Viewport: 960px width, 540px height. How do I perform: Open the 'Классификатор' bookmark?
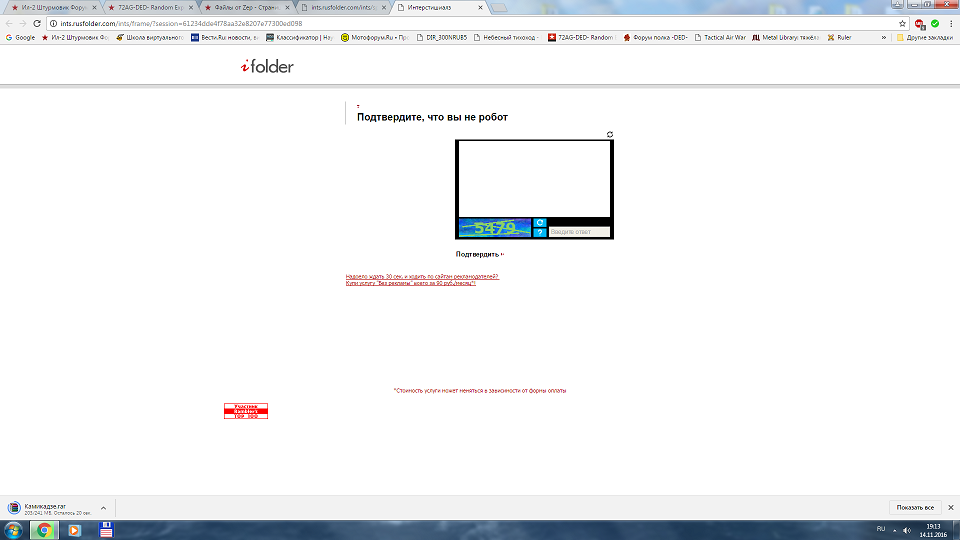coord(299,37)
